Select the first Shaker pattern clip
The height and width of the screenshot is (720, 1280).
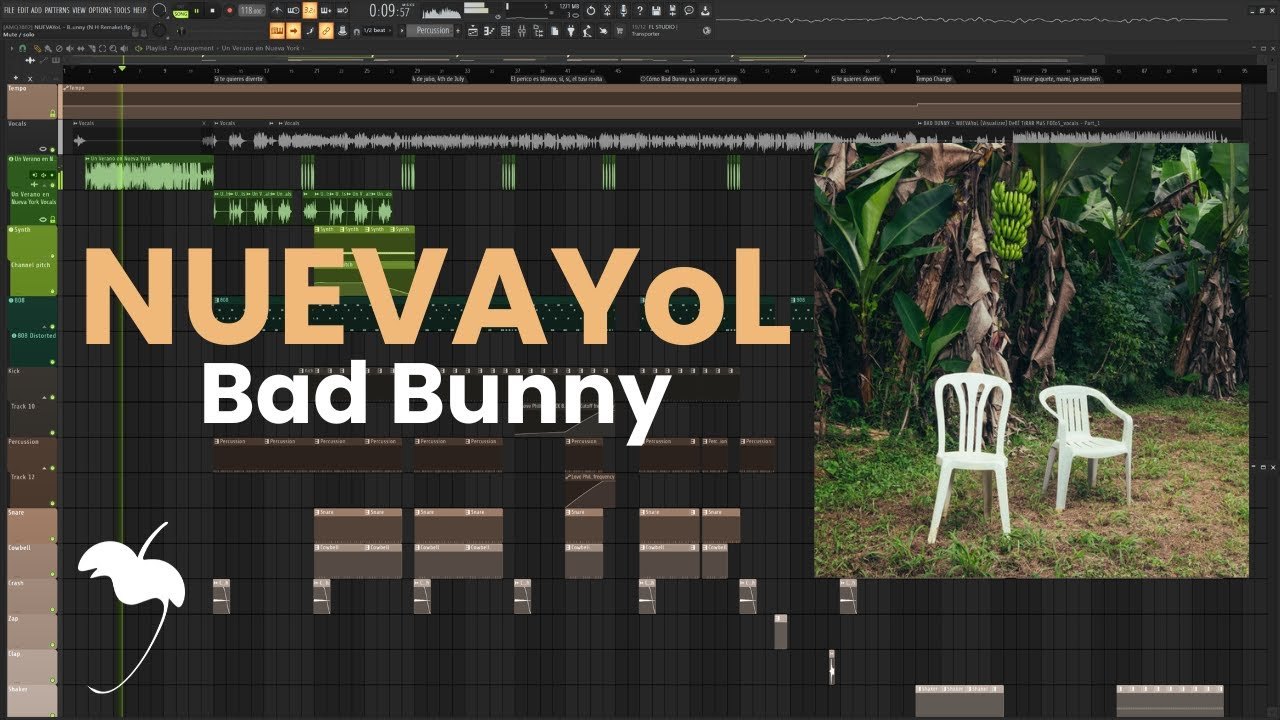click(x=930, y=701)
